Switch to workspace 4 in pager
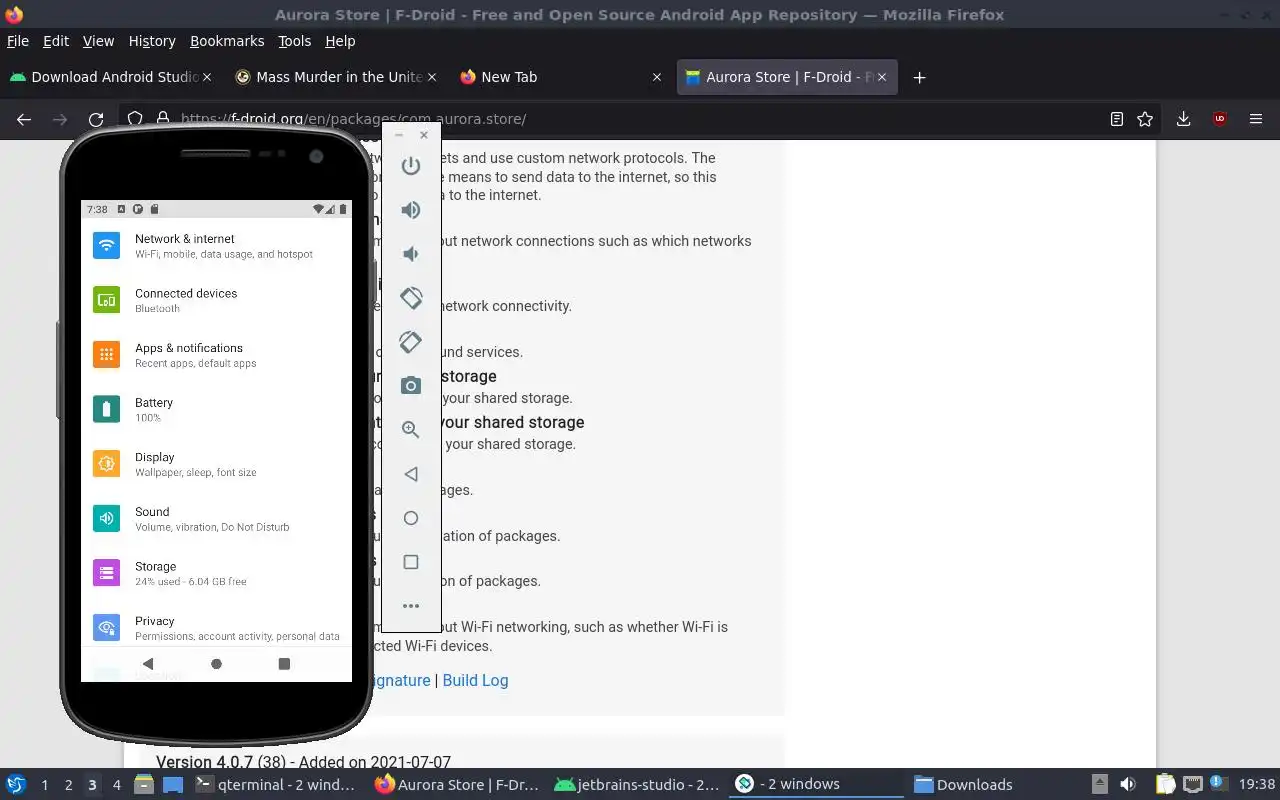Viewport: 1280px width, 800px height. (117, 785)
